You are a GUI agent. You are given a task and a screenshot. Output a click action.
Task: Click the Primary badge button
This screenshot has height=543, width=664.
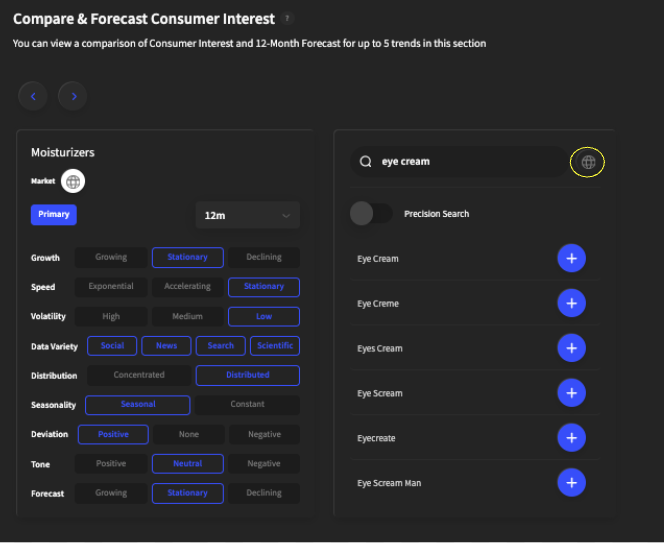click(54, 215)
